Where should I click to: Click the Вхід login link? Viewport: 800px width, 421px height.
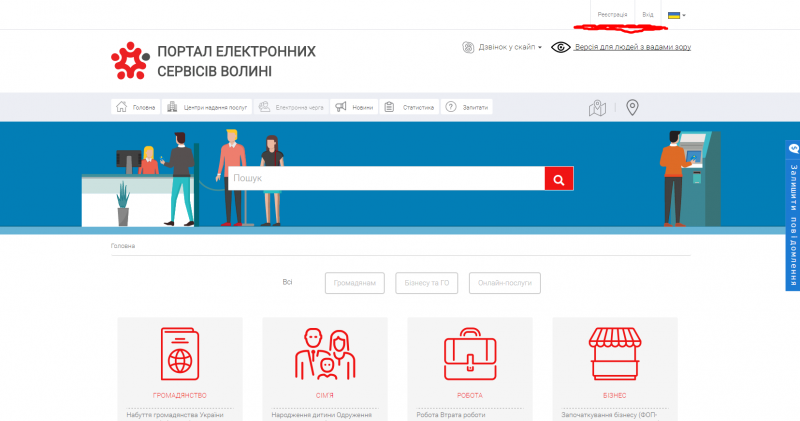tap(648, 15)
